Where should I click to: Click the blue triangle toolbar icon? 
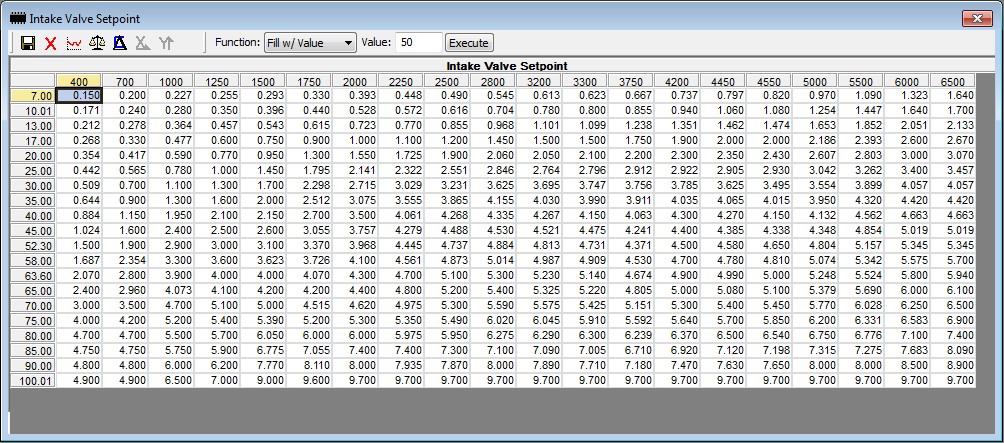(x=120, y=44)
